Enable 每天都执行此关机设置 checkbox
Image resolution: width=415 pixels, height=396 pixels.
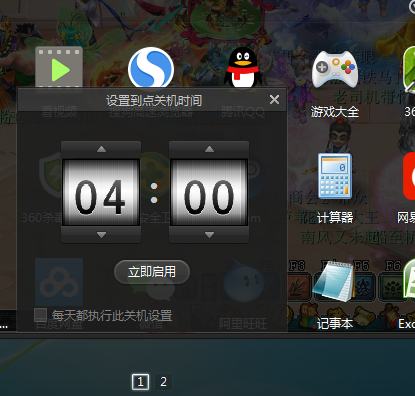point(41,315)
